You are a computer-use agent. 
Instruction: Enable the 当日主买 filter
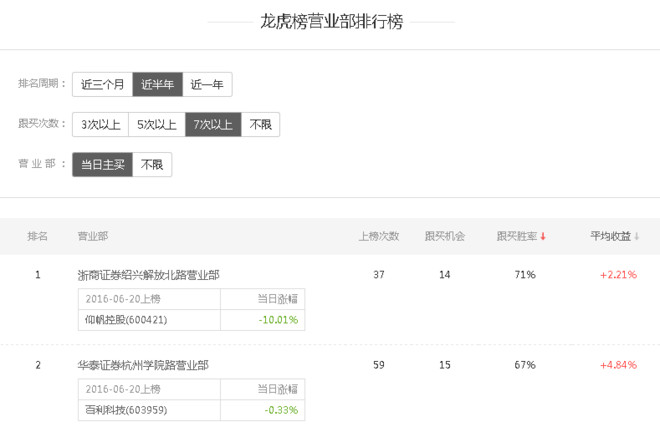[x=103, y=165]
